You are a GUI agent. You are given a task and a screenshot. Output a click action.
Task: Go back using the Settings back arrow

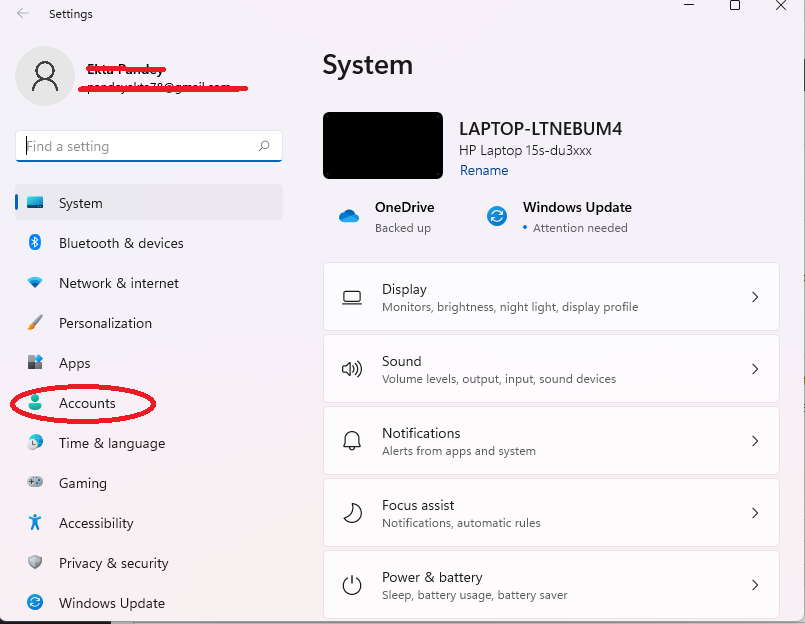[x=23, y=14]
